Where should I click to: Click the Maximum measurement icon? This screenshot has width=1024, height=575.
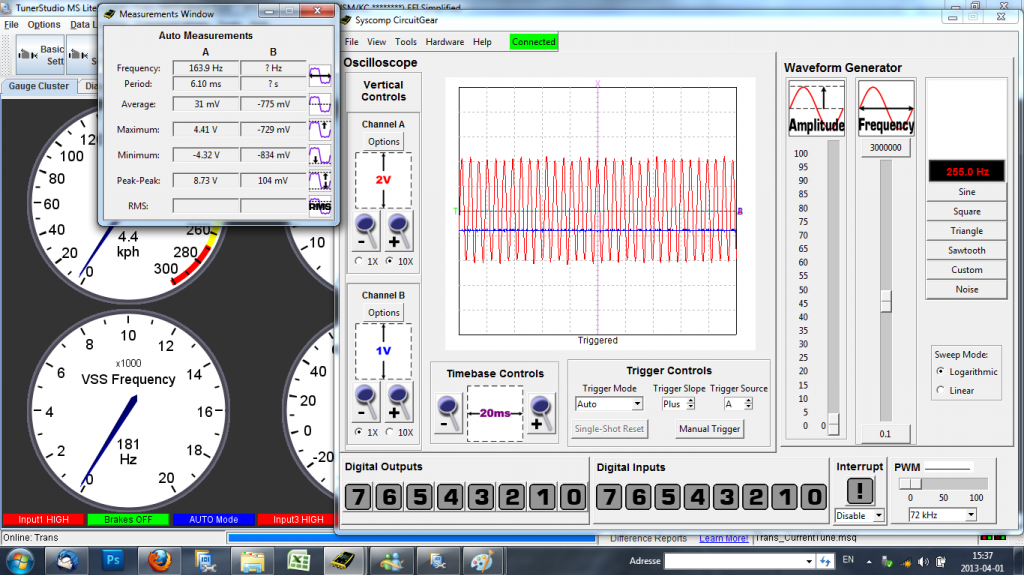pos(320,129)
